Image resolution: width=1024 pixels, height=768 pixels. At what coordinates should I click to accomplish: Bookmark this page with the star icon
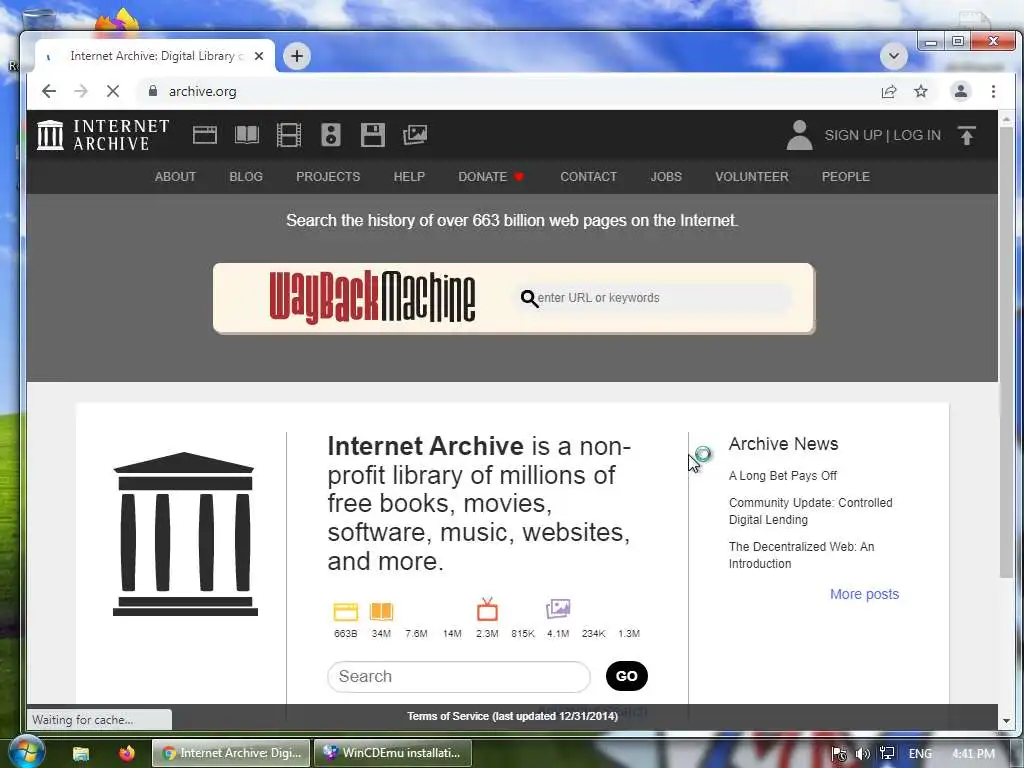pos(921,91)
